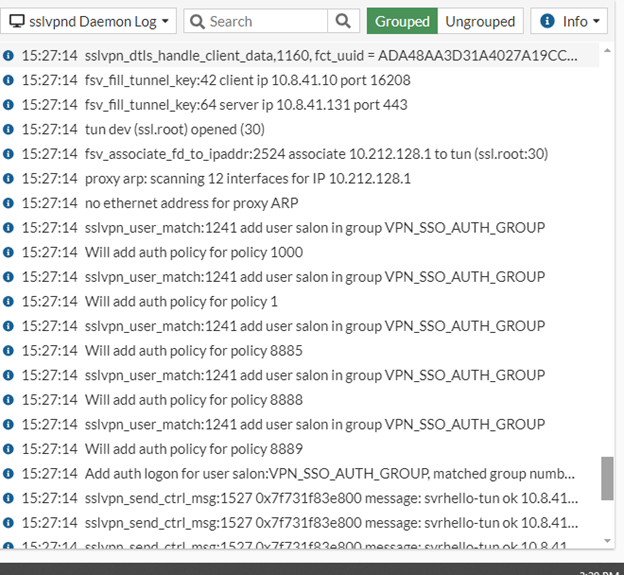Switch log view to Grouped
624x575 pixels.
(402, 21)
